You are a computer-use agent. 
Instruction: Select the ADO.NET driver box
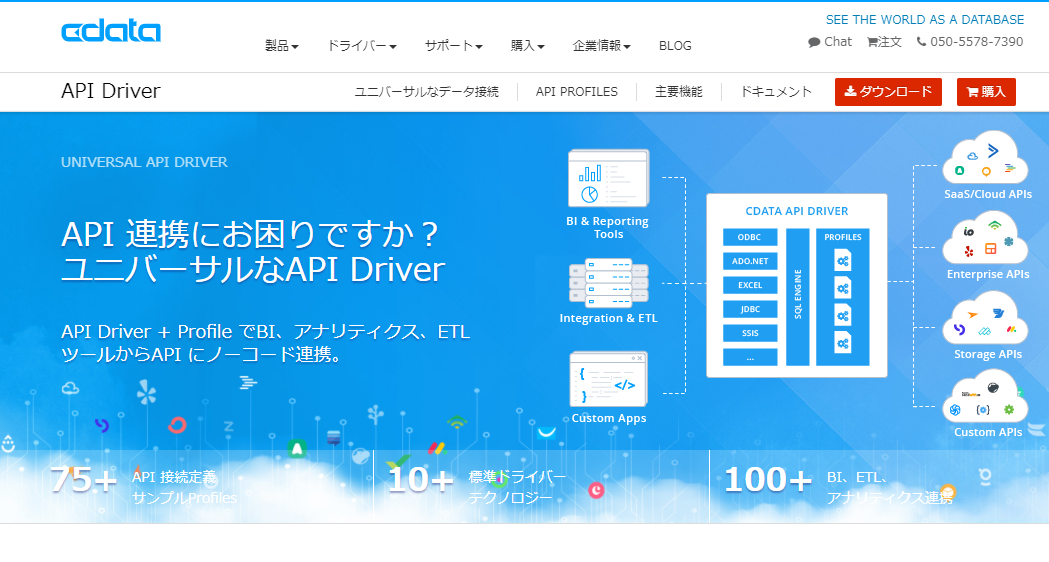click(750, 261)
